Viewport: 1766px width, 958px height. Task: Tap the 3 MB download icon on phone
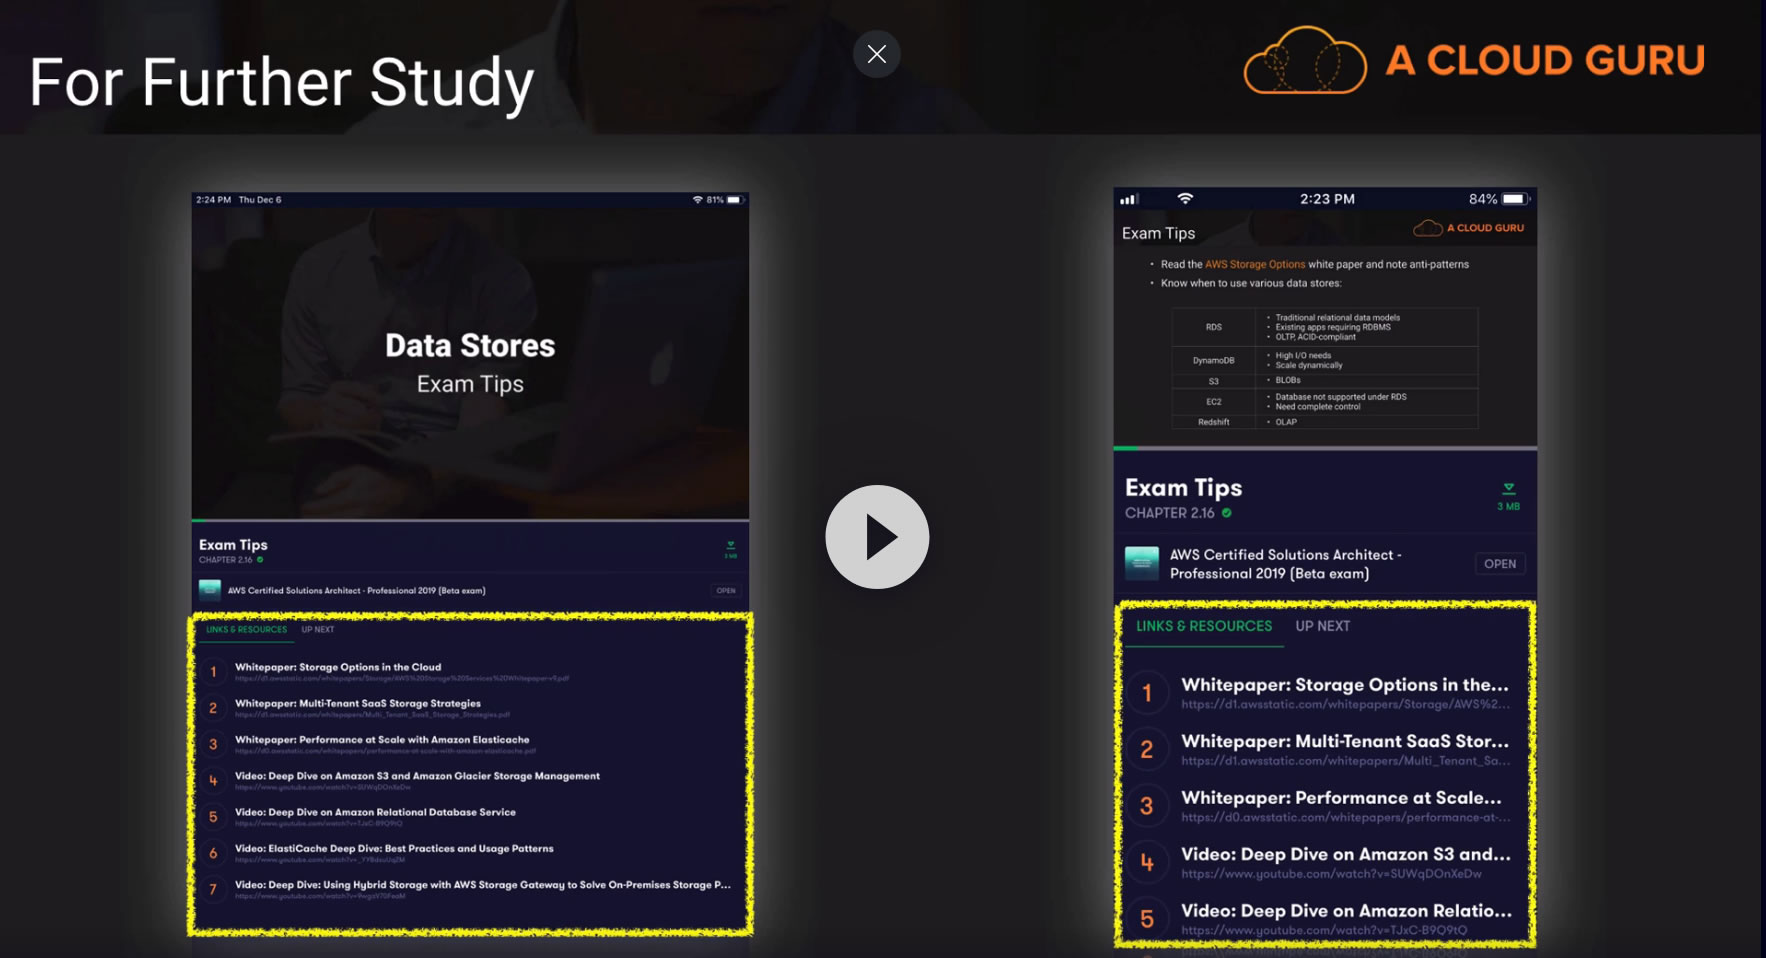tap(1508, 496)
